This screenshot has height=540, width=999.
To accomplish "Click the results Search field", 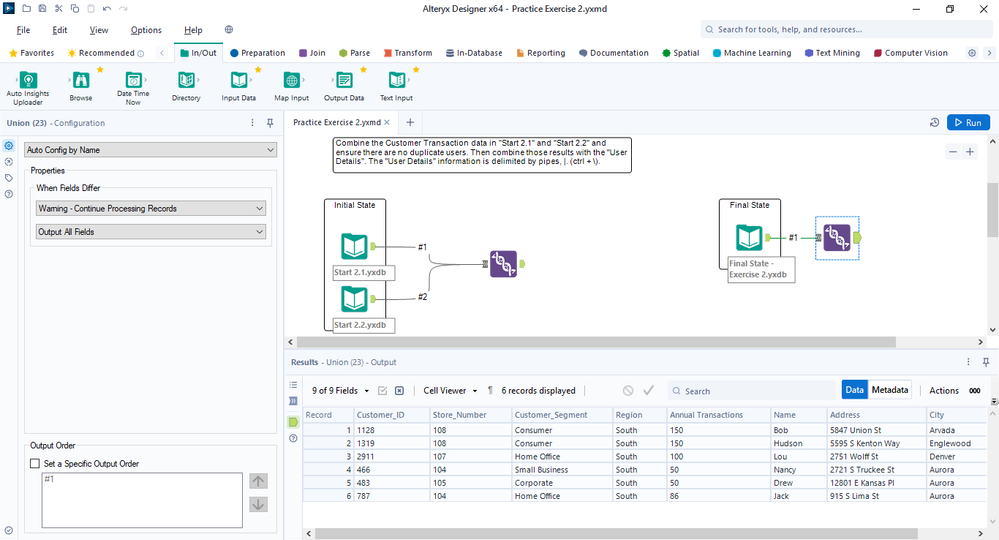I will (x=750, y=391).
